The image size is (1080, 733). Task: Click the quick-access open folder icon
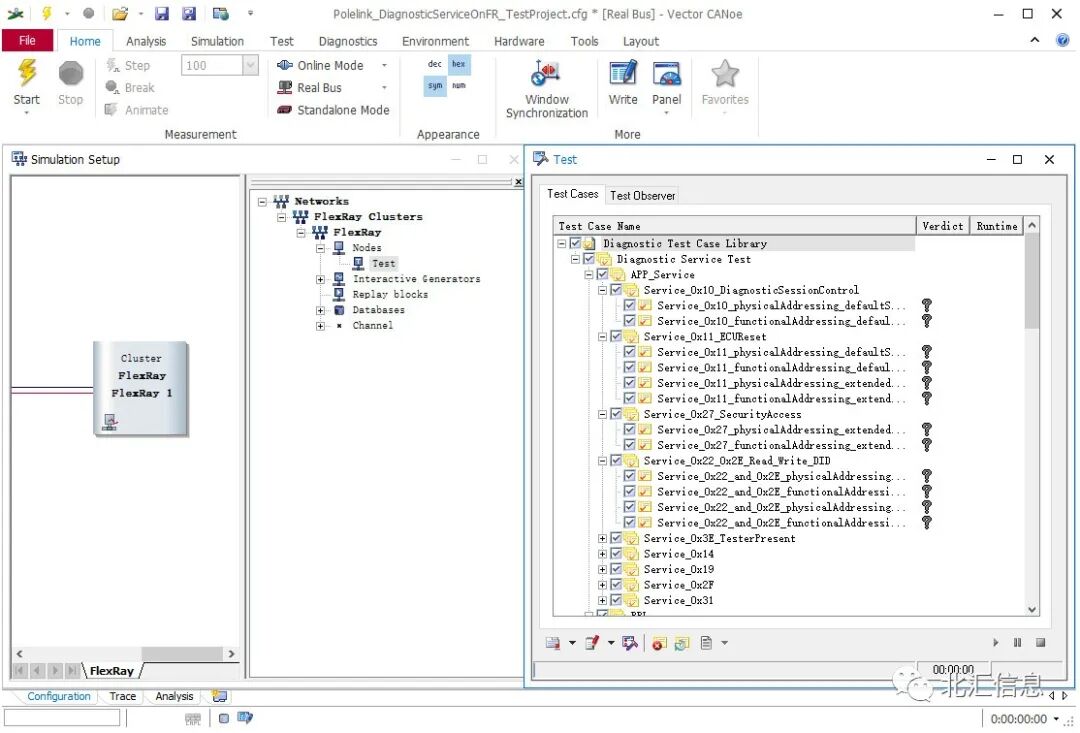120,13
